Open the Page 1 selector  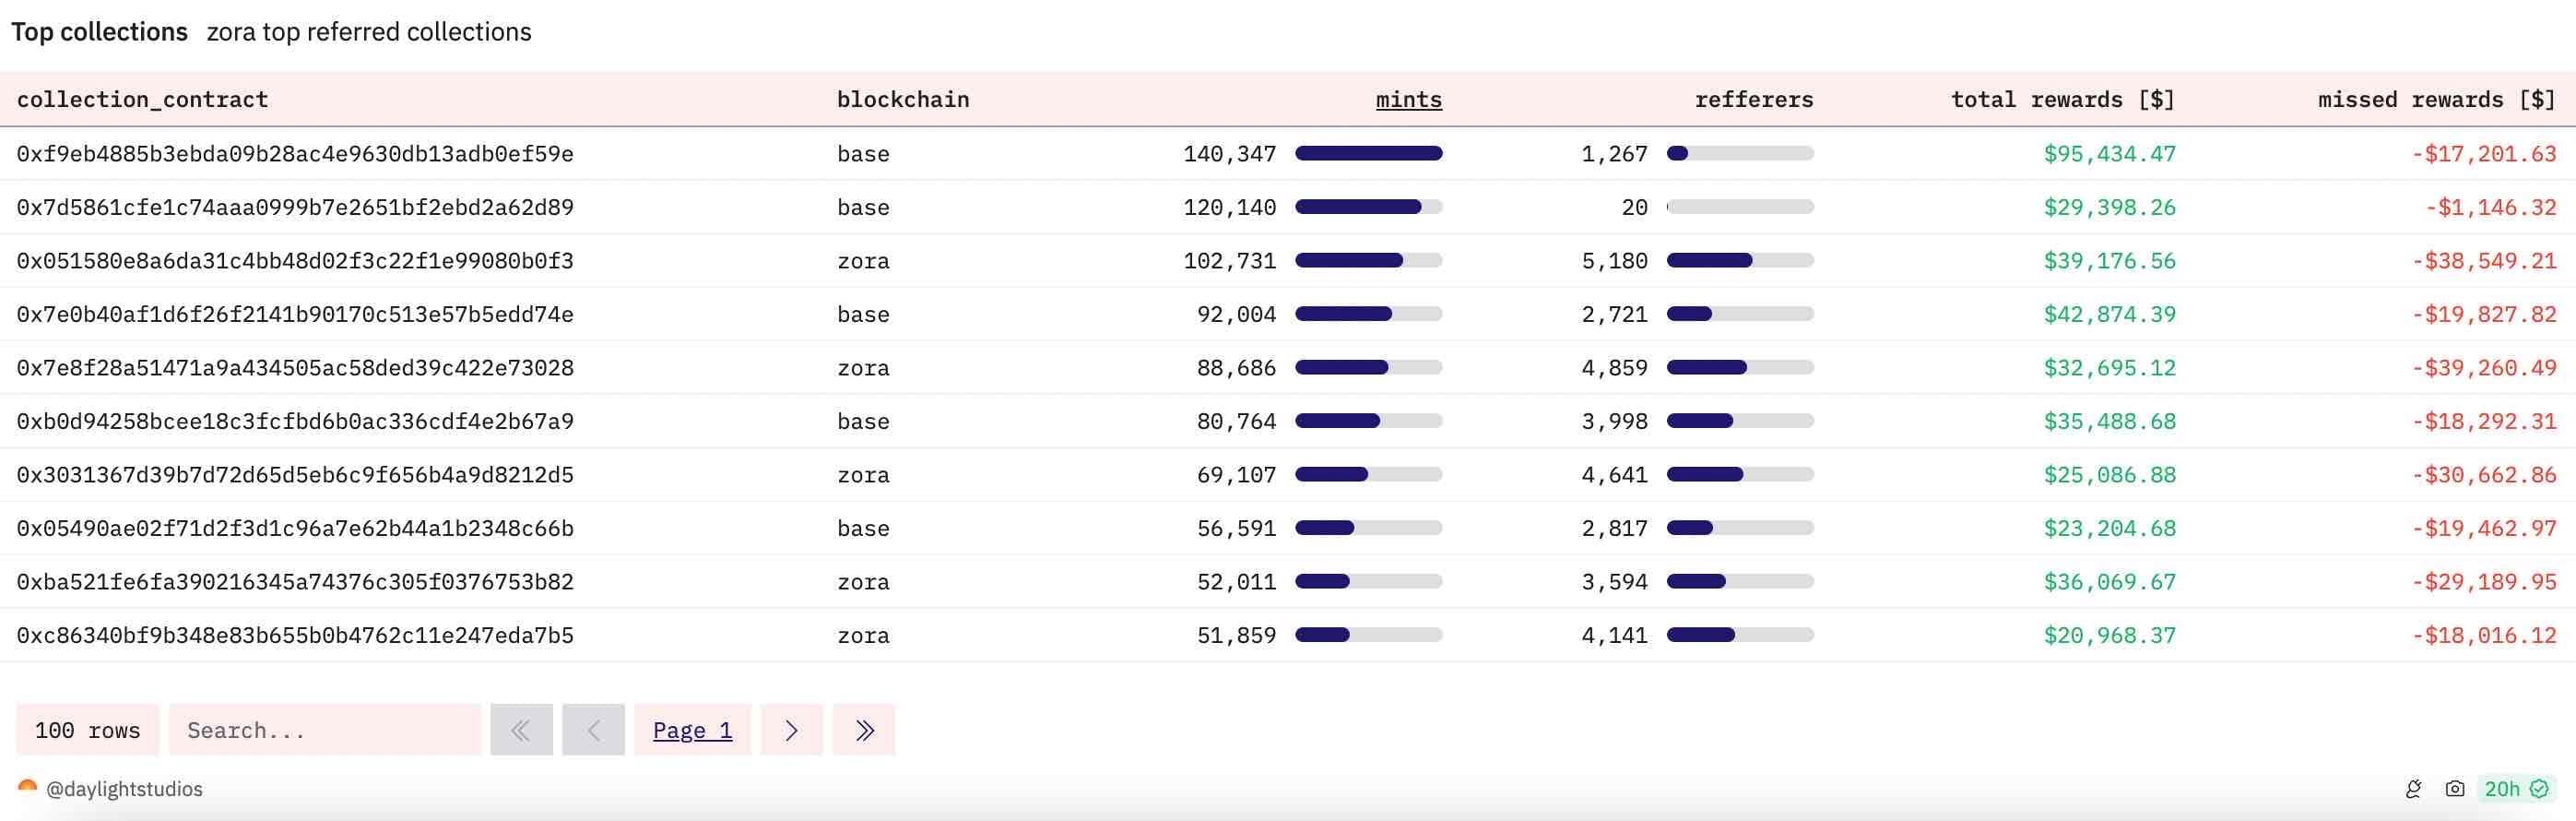[x=692, y=730]
